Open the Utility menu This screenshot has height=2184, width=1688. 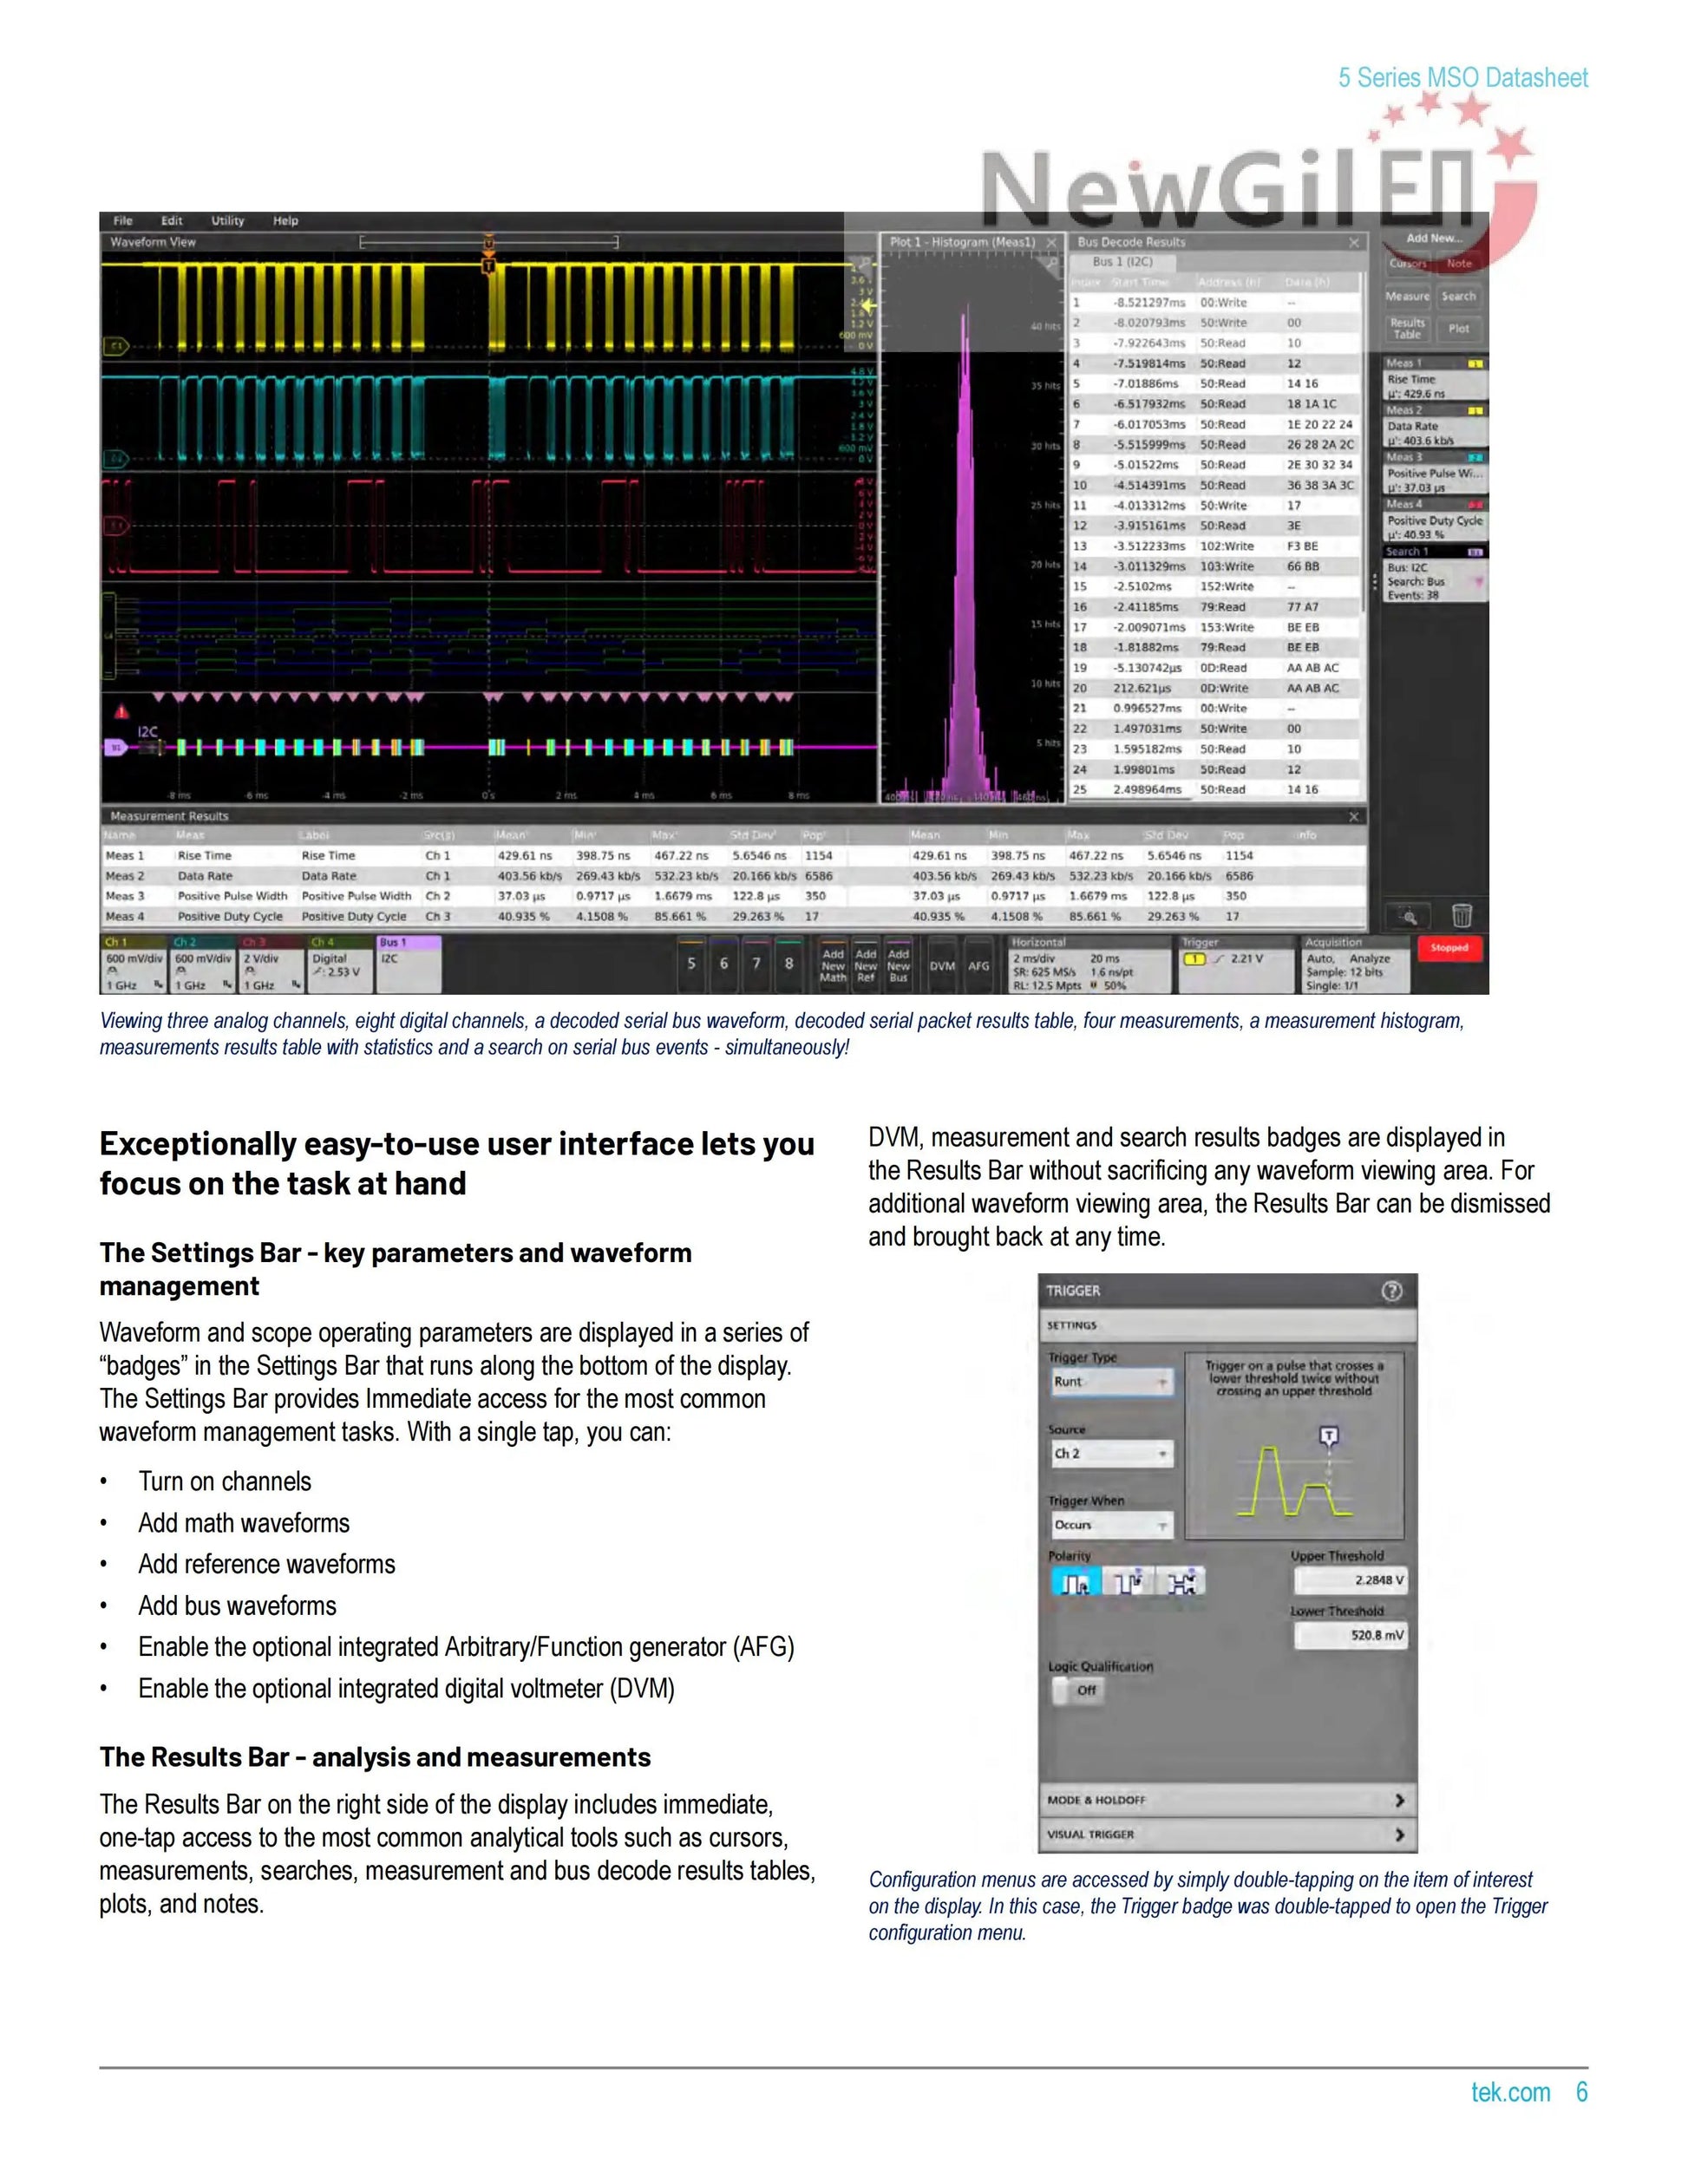(x=227, y=221)
